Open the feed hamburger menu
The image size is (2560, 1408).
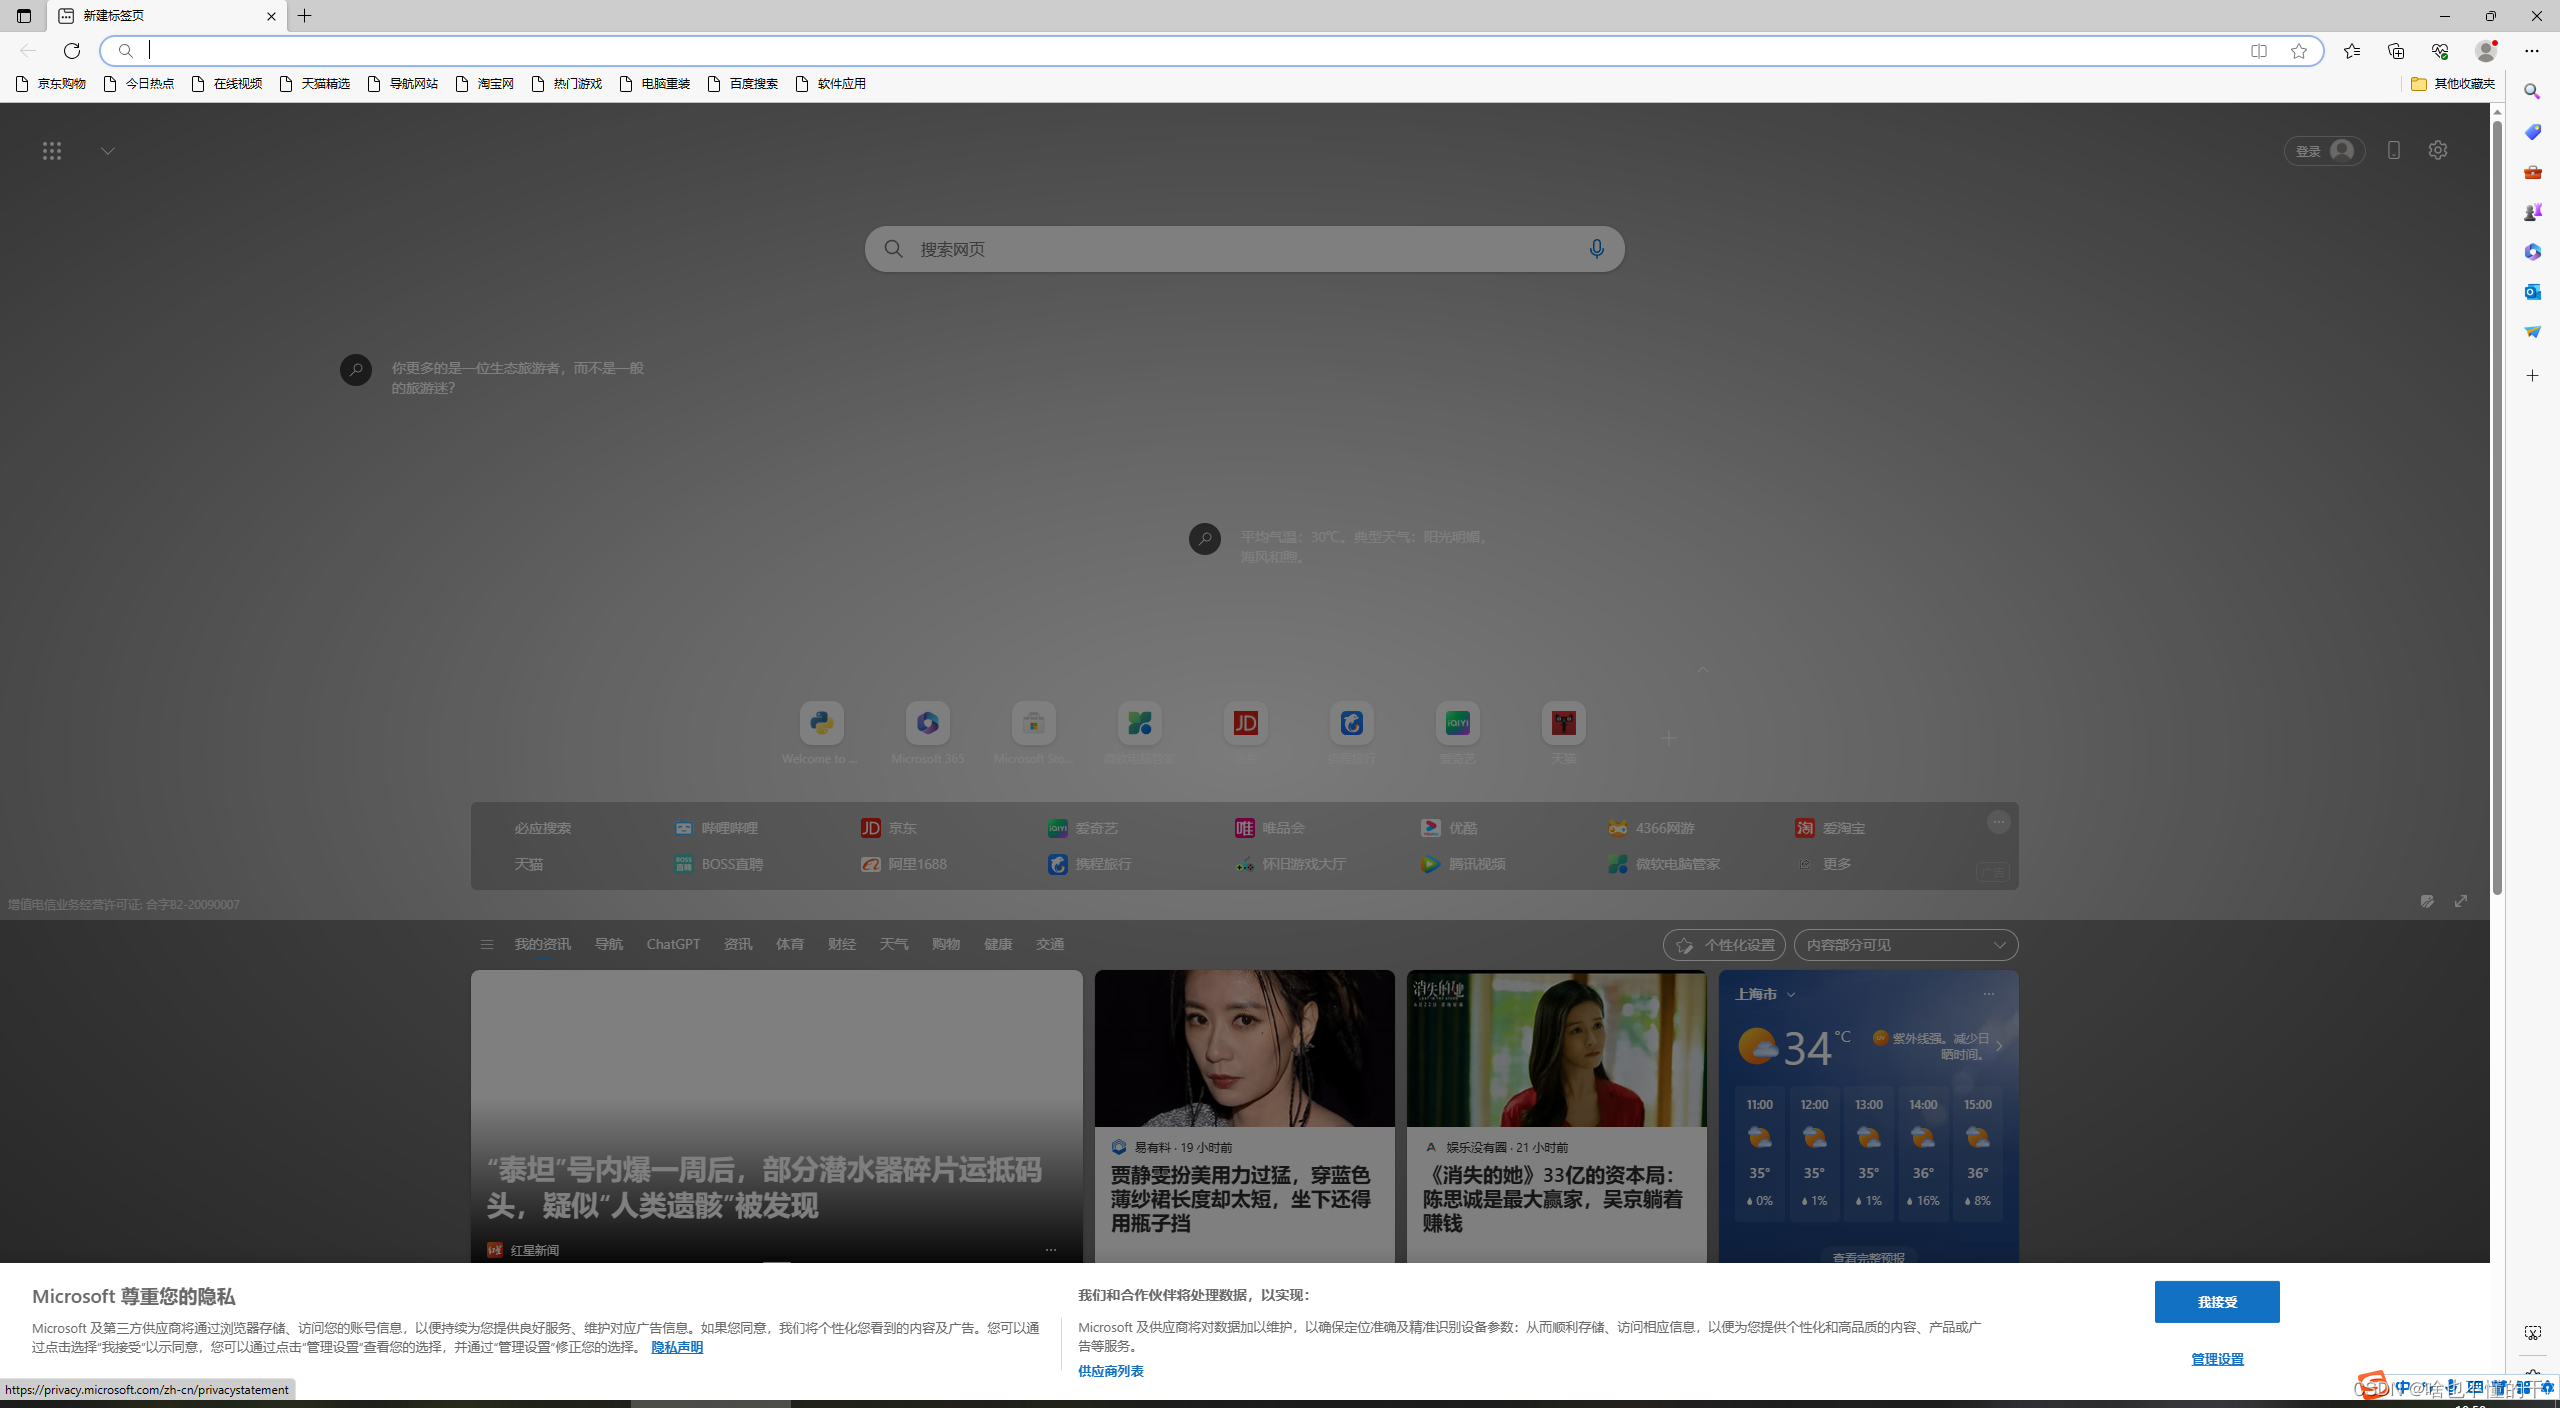(x=487, y=944)
